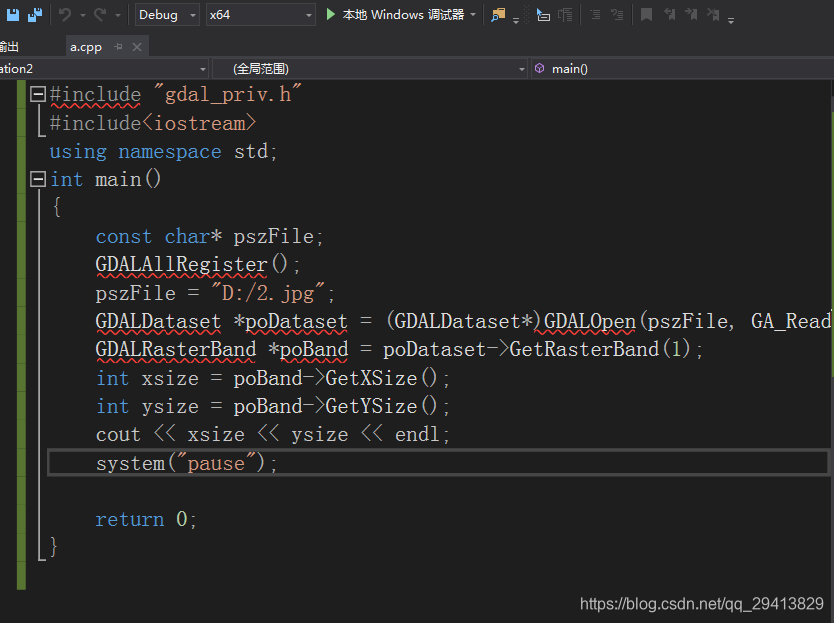Click the grayed stacked-lines toolbar icon

pyautogui.click(x=565, y=15)
